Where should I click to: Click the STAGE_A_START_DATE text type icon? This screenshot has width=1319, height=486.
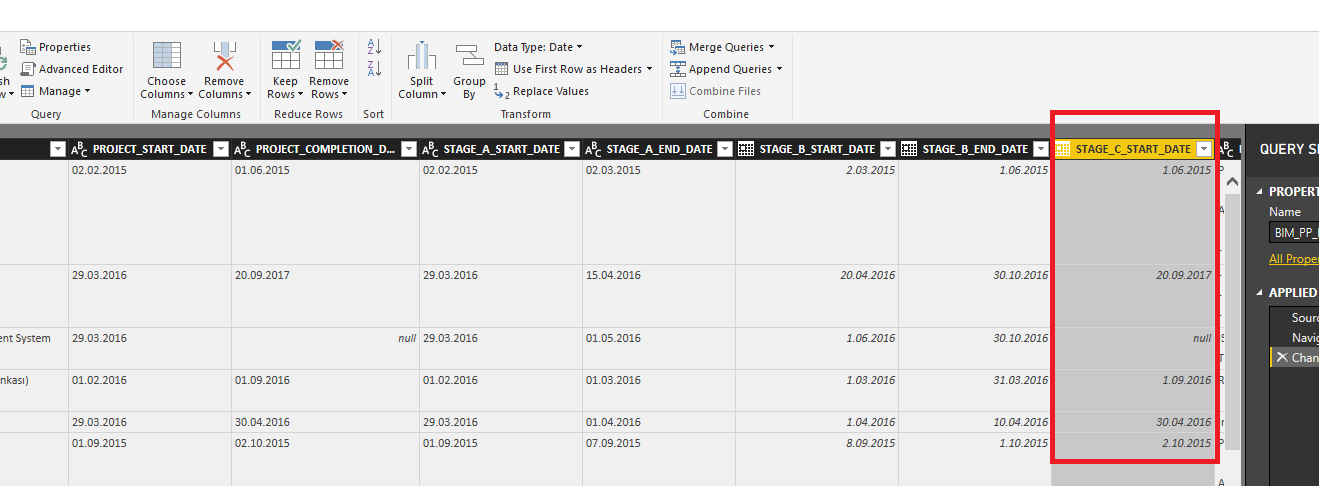point(431,149)
